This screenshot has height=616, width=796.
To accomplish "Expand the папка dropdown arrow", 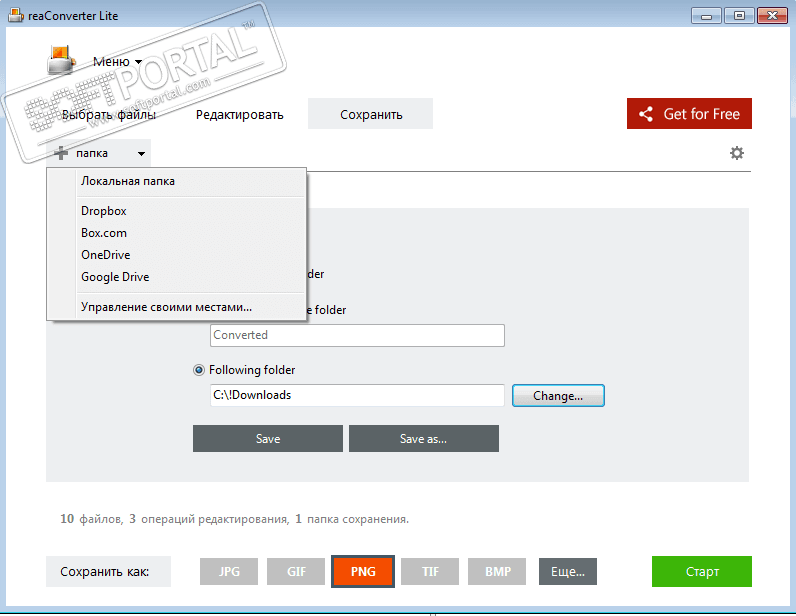I will (141, 153).
